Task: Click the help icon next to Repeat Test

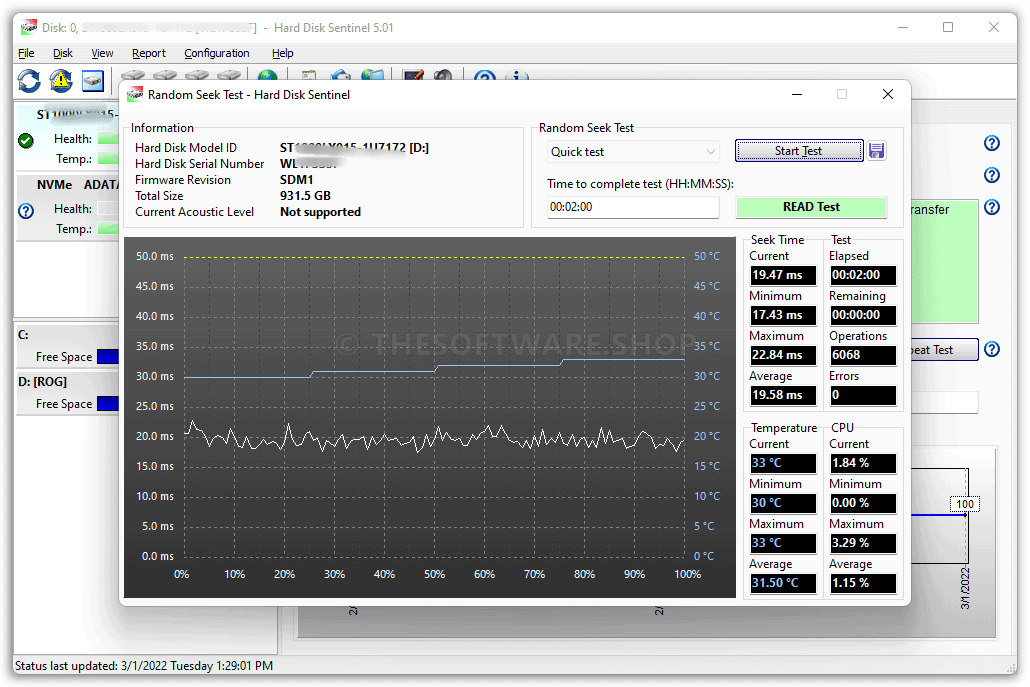Action: (992, 349)
